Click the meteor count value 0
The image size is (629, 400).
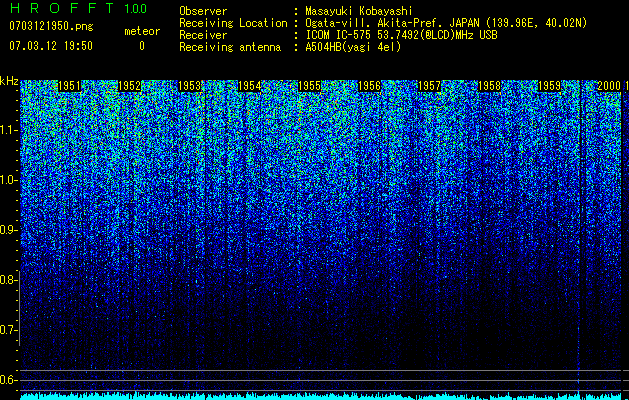click(142, 46)
